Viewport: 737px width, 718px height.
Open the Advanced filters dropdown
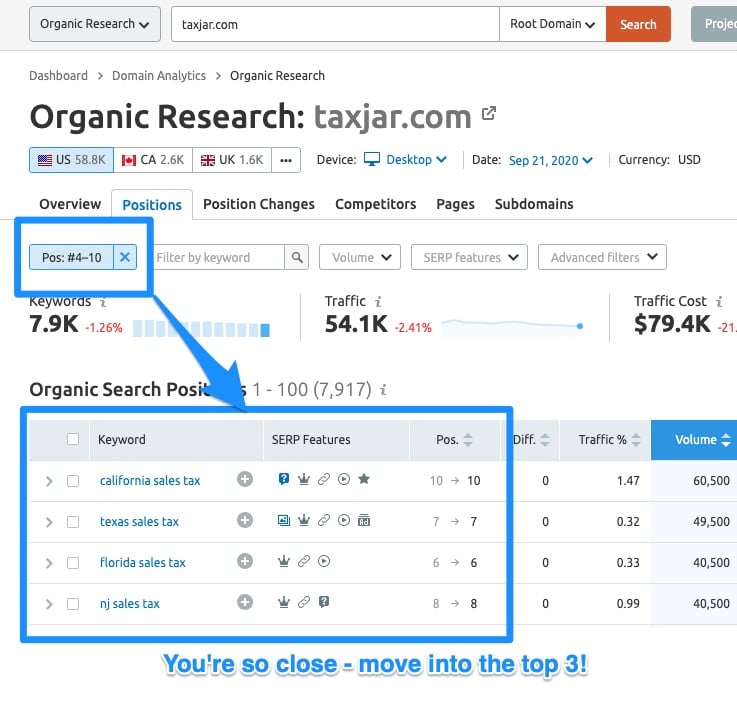(602, 257)
